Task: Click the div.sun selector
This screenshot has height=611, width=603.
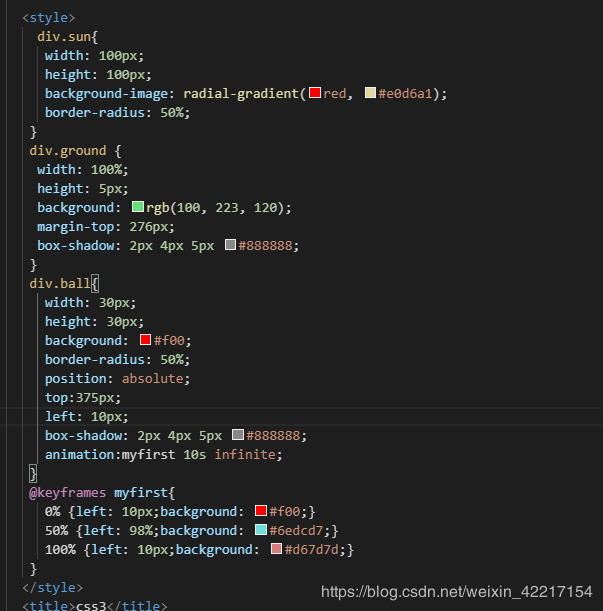Action: 67,36
